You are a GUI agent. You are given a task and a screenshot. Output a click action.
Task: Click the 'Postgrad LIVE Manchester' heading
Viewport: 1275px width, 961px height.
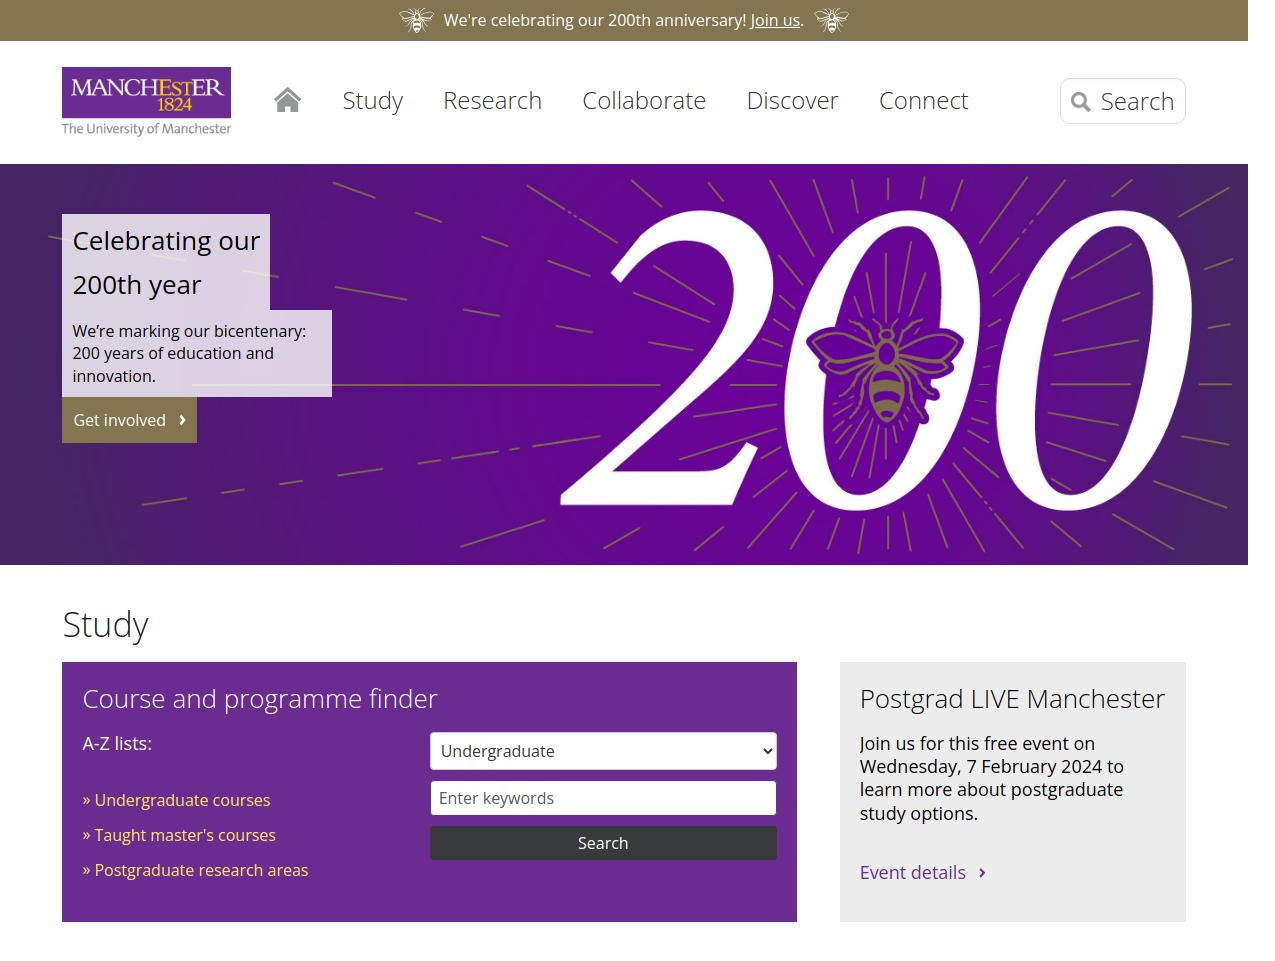[x=1012, y=698]
